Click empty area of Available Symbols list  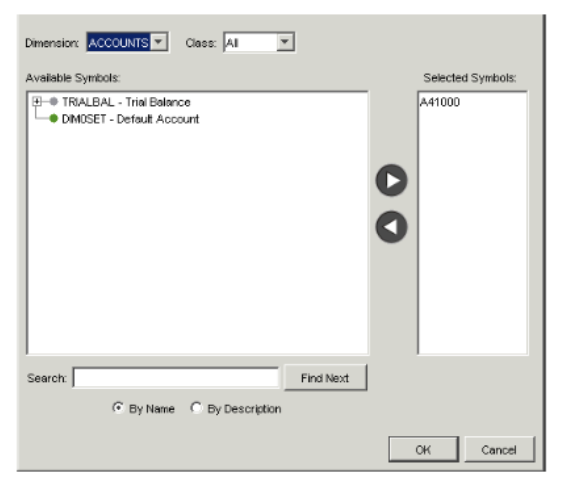[198, 237]
